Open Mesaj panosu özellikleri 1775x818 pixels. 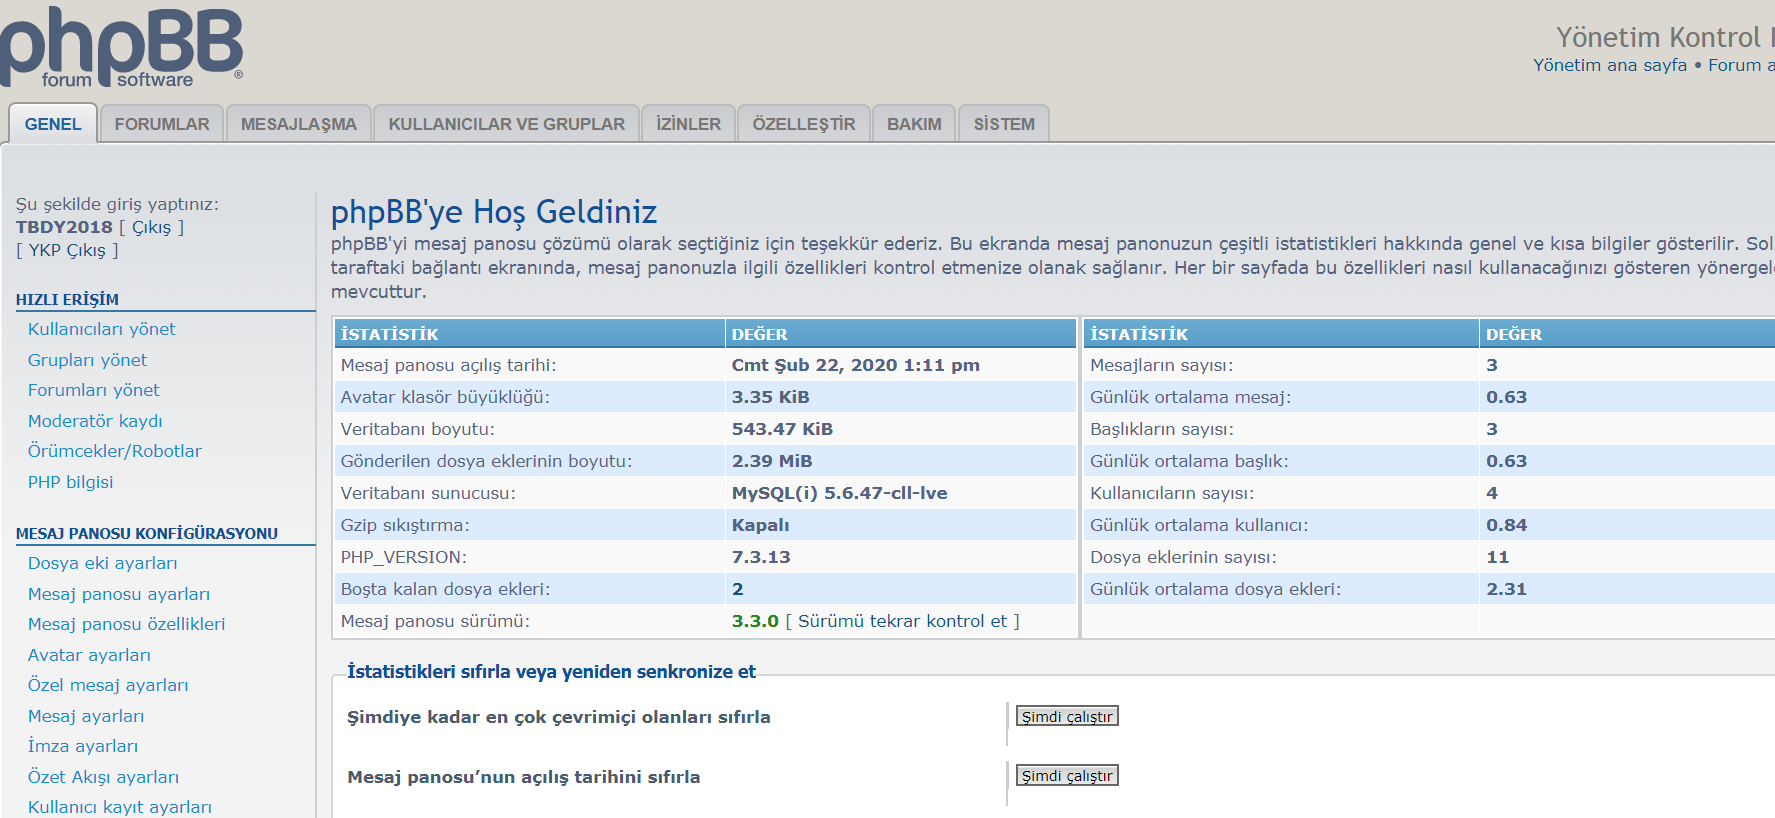click(126, 624)
